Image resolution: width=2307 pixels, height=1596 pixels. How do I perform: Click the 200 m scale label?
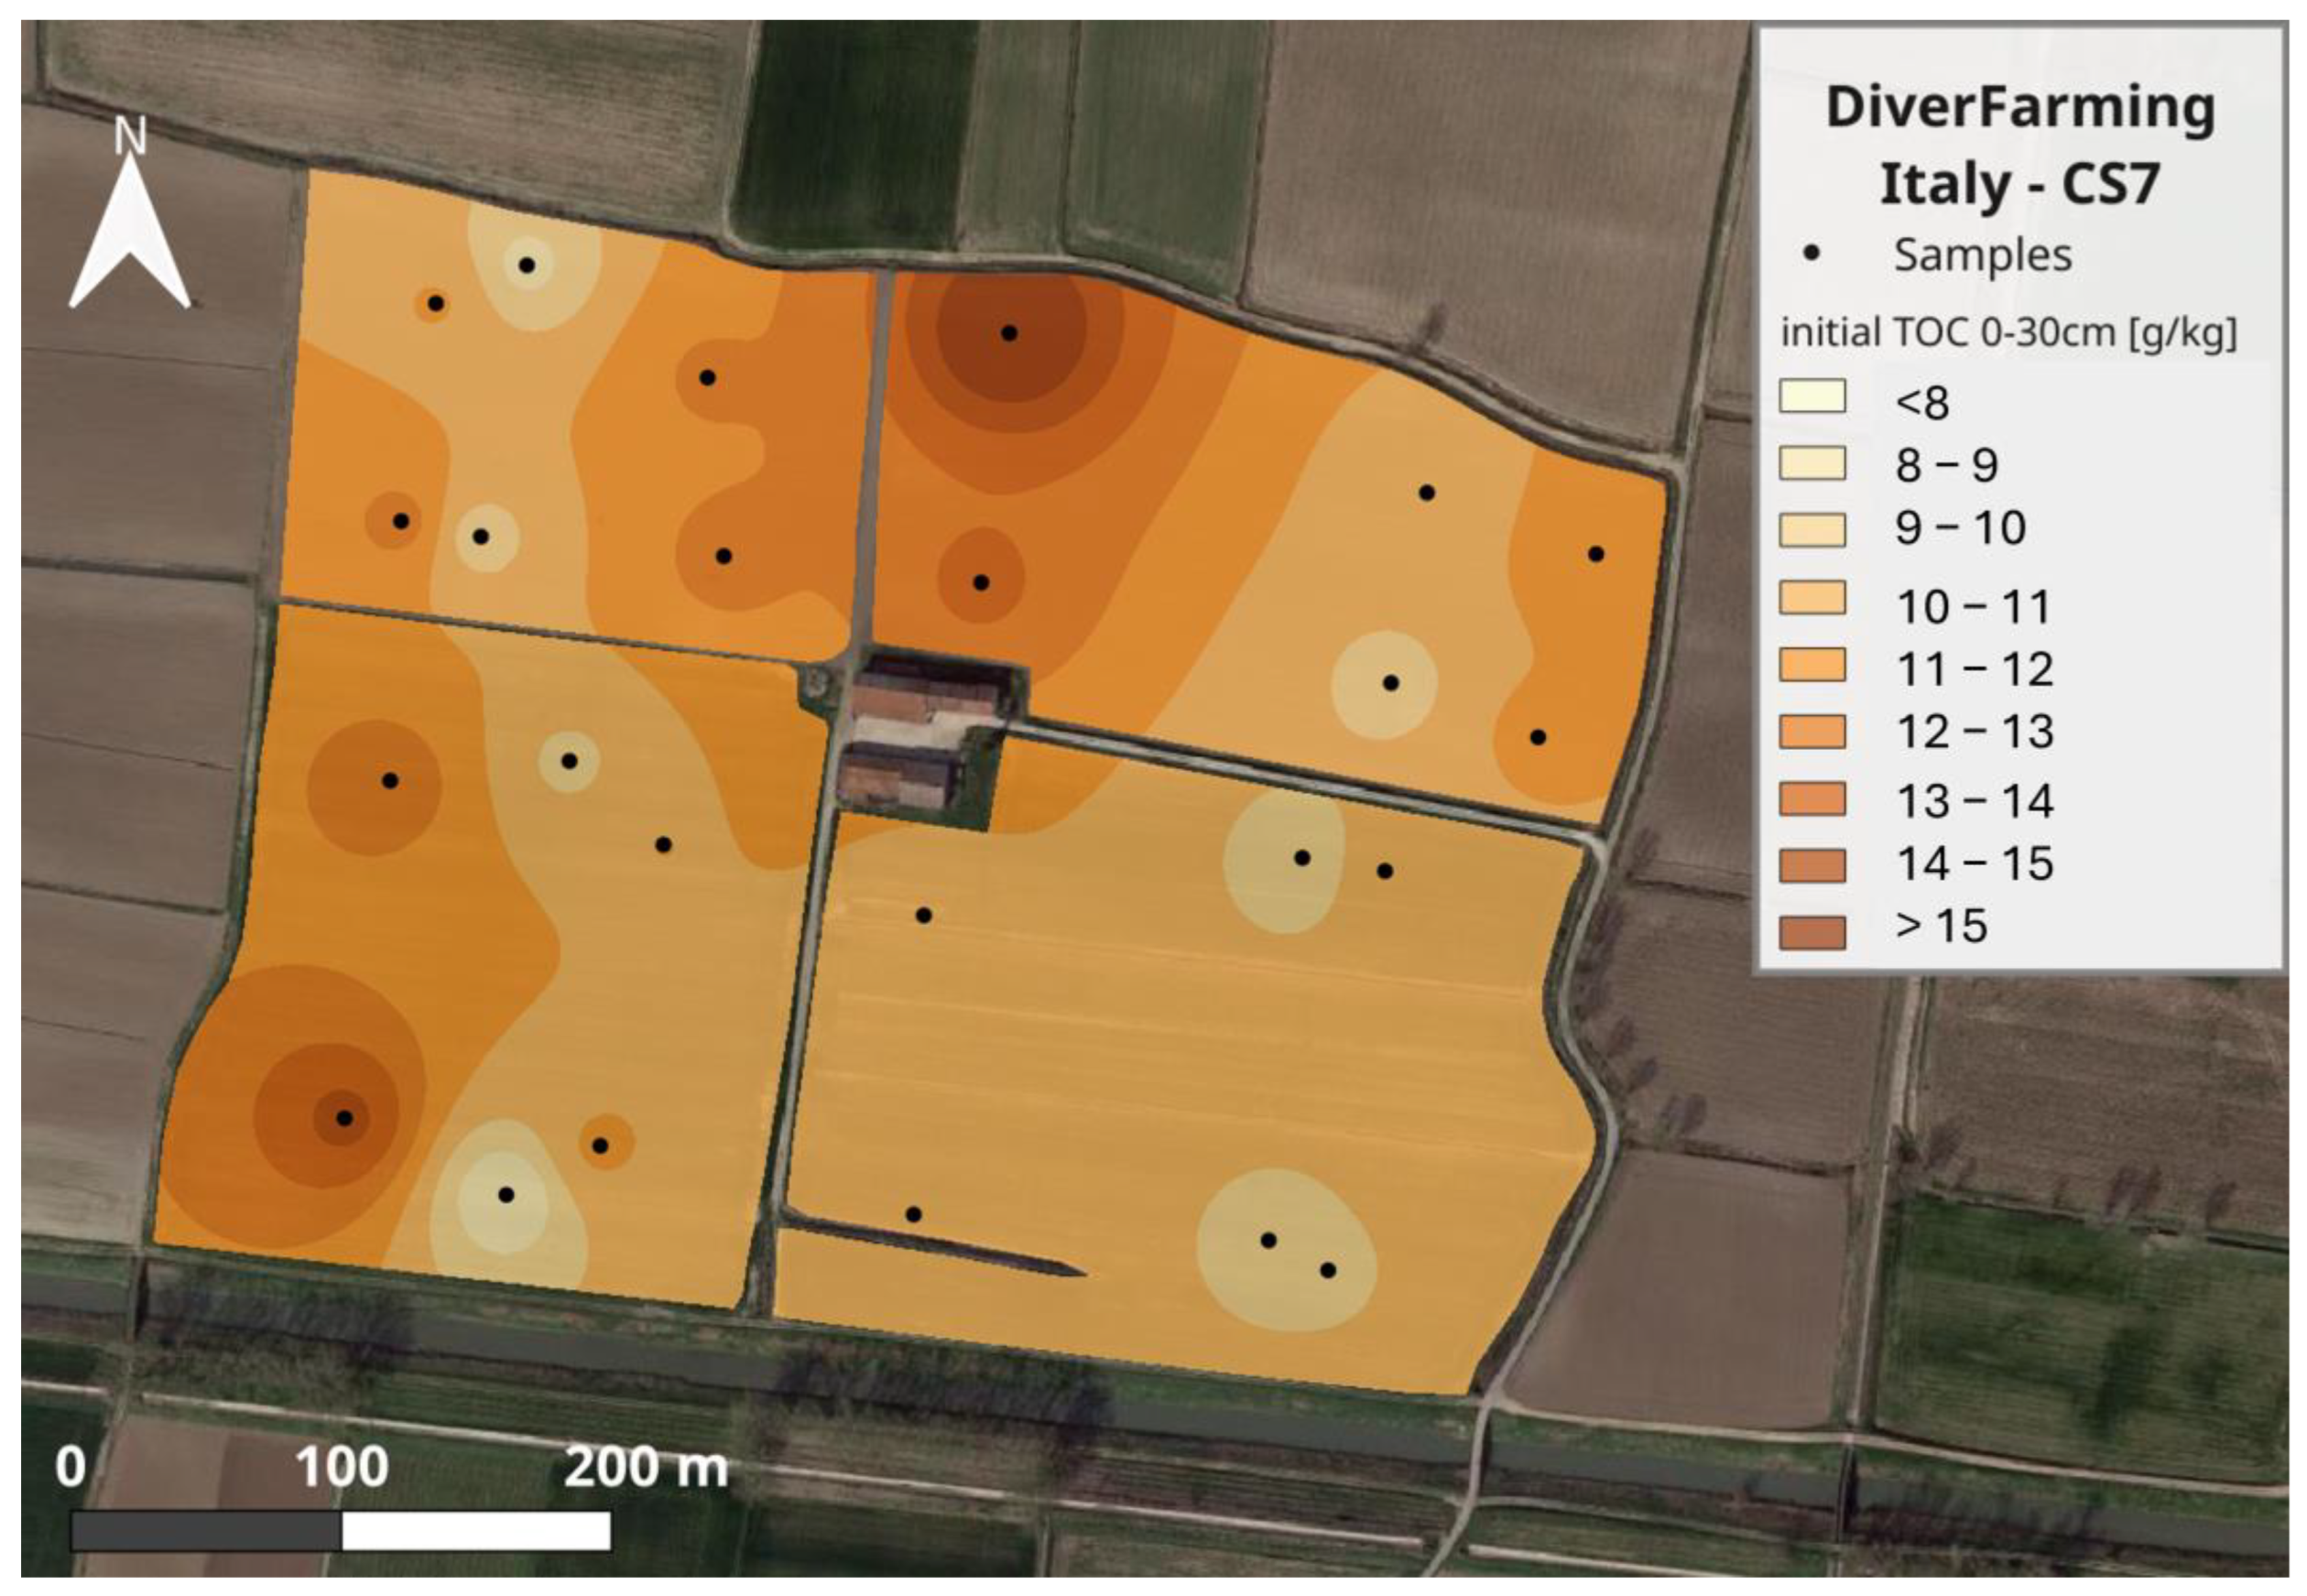(x=645, y=1468)
